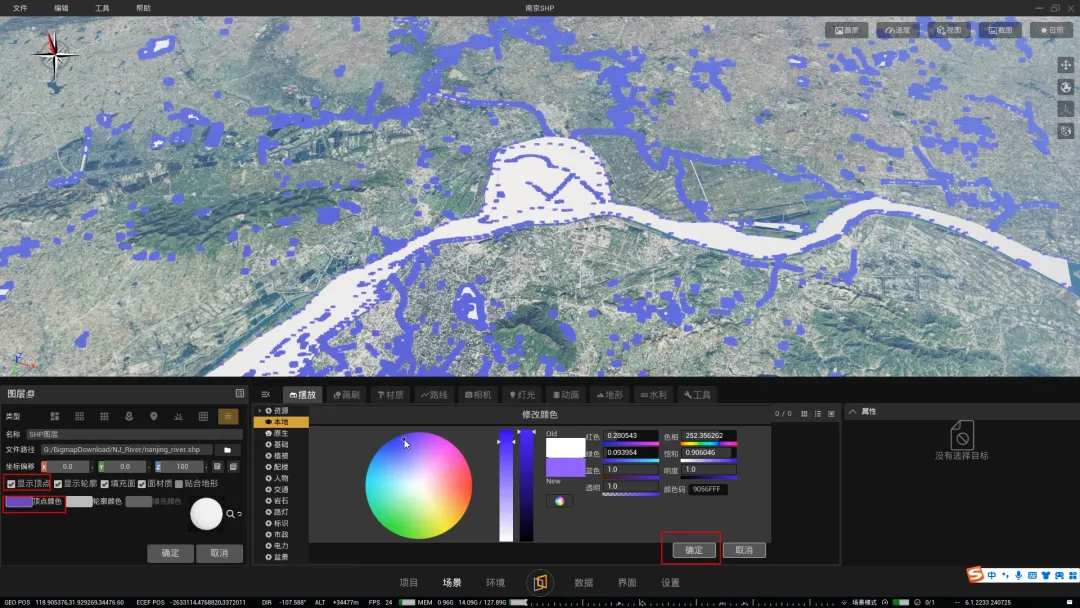Screen dimensions: 1080x608
Task: Open the 轮廓颜色 light gray swatch
Action: tap(79, 501)
